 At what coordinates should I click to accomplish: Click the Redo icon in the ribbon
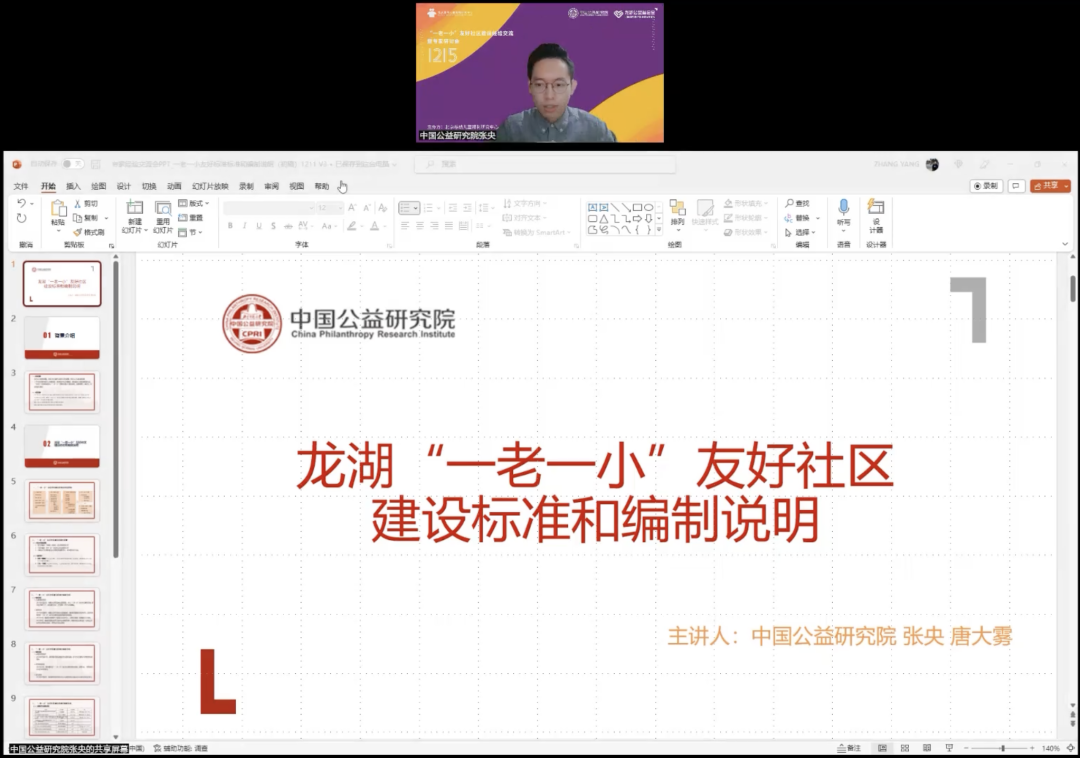[21, 218]
